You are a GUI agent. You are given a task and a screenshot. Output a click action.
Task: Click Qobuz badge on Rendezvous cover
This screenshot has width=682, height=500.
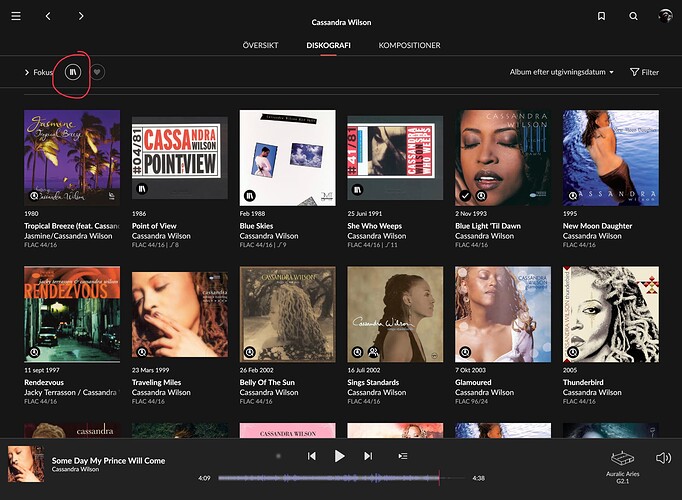[x=34, y=352]
